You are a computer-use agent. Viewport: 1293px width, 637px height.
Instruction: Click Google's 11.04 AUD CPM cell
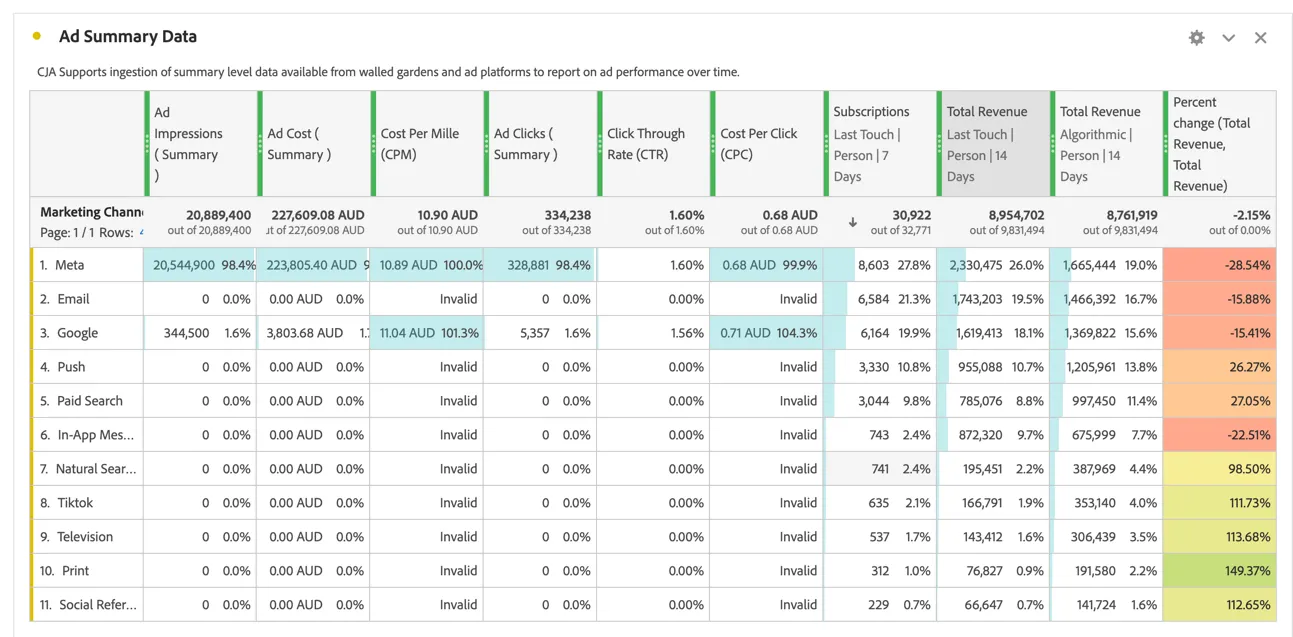point(426,333)
